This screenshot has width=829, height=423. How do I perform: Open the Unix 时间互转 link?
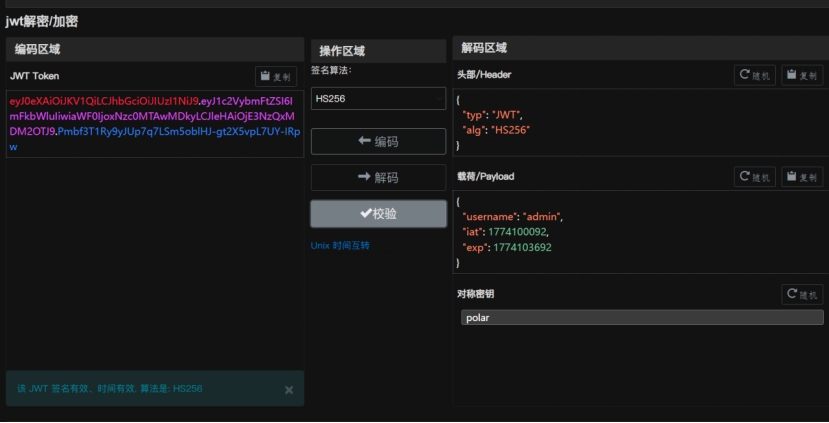[x=340, y=245]
